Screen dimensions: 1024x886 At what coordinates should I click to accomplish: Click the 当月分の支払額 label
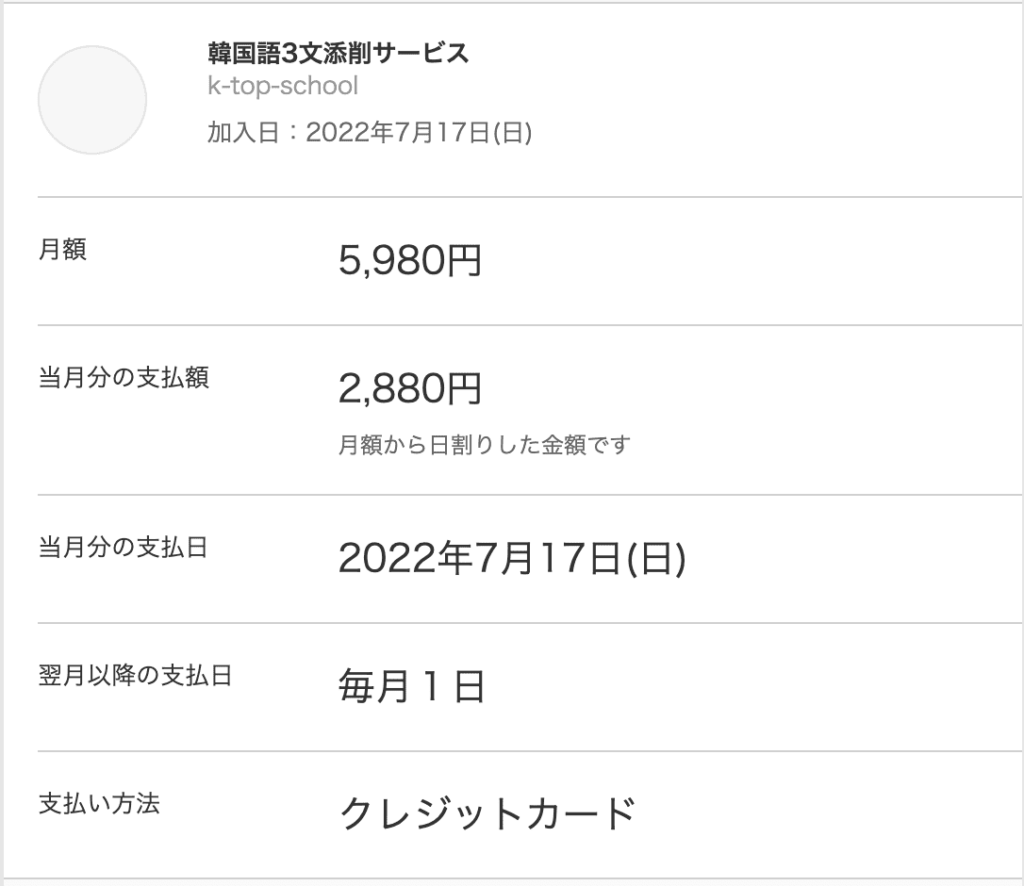[x=123, y=377]
